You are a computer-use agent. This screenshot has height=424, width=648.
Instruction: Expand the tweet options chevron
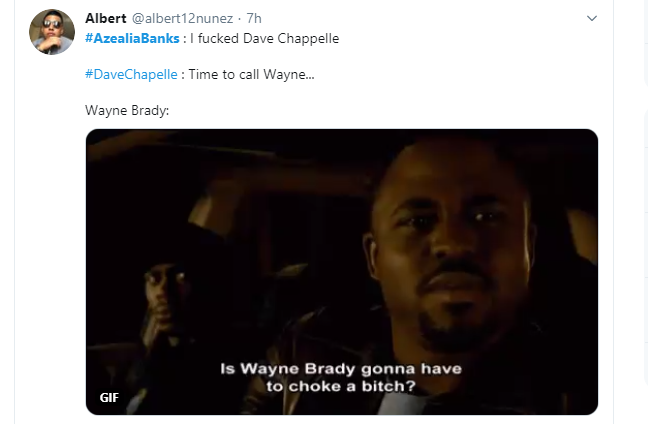tap(592, 18)
